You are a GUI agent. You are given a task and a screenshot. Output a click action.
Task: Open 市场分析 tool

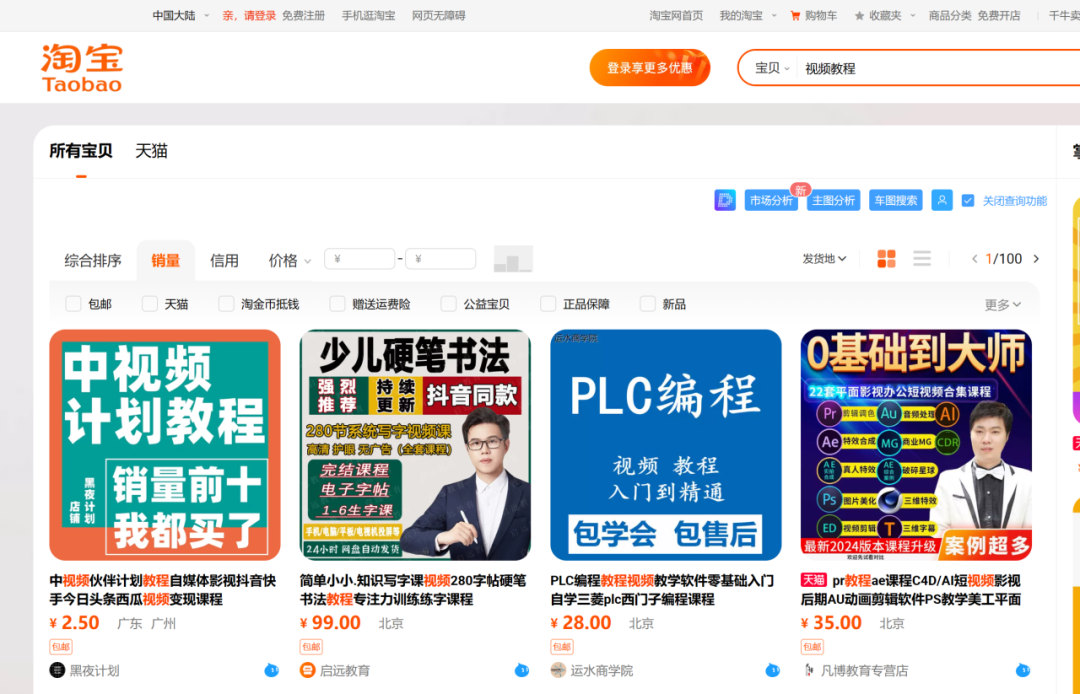click(x=771, y=200)
